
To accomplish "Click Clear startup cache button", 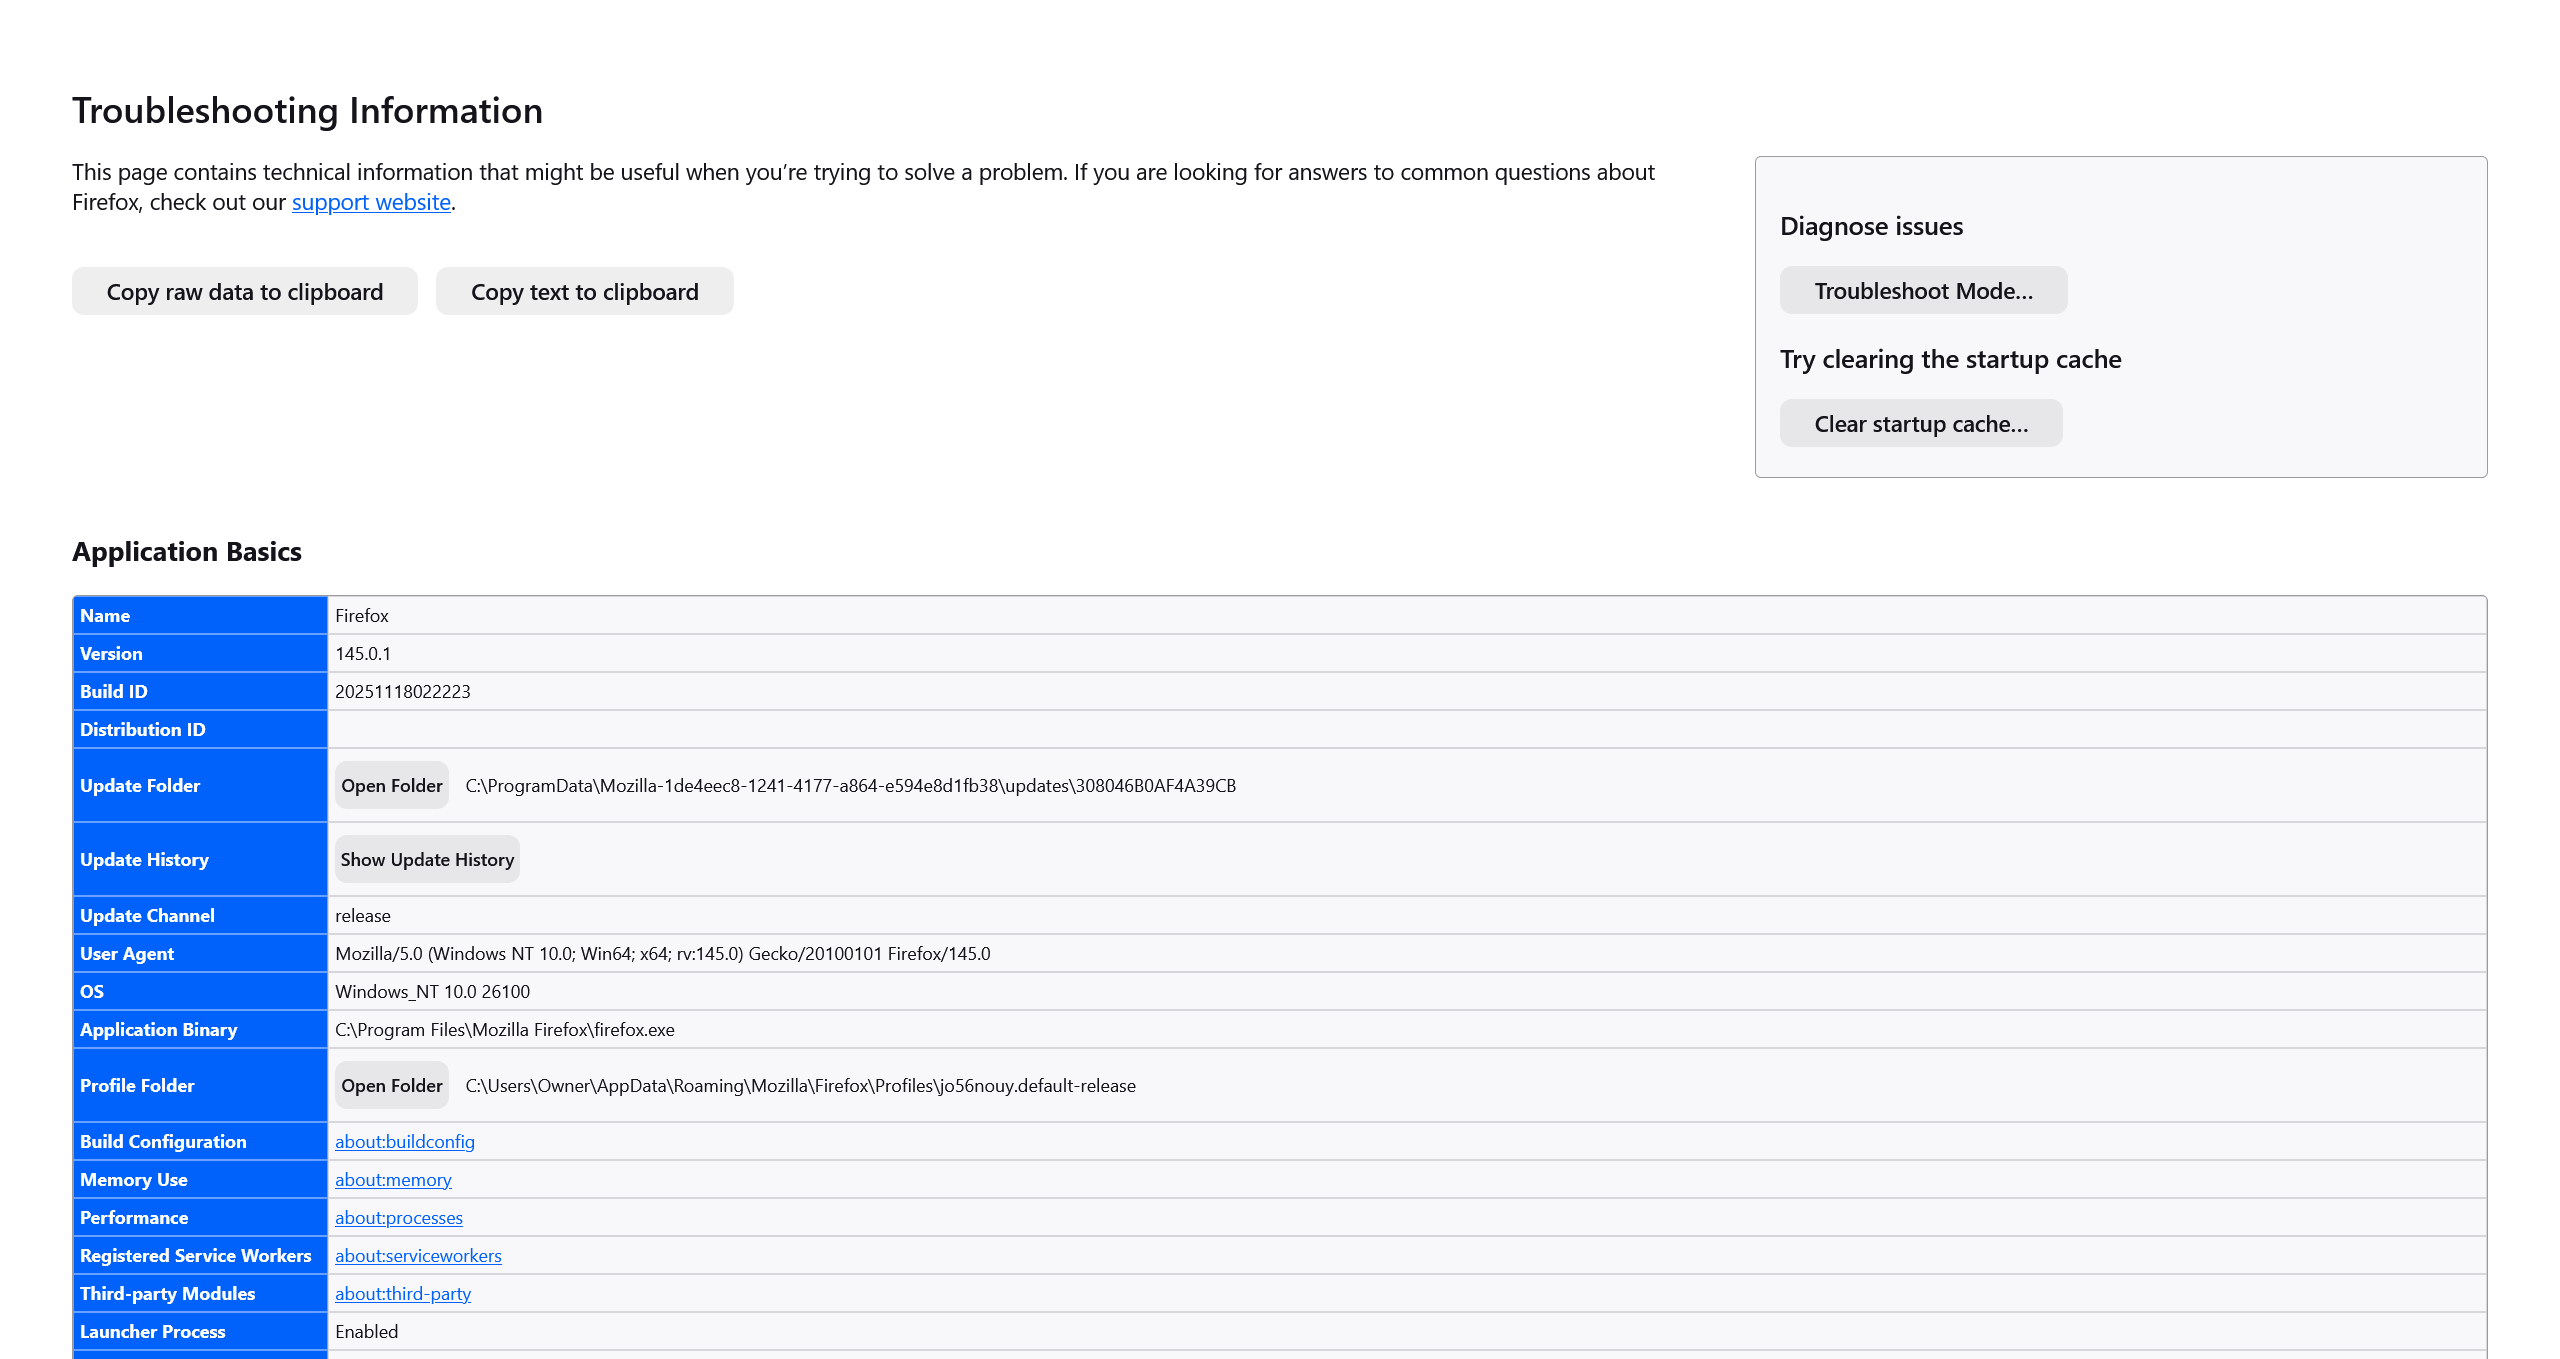I will [1920, 424].
